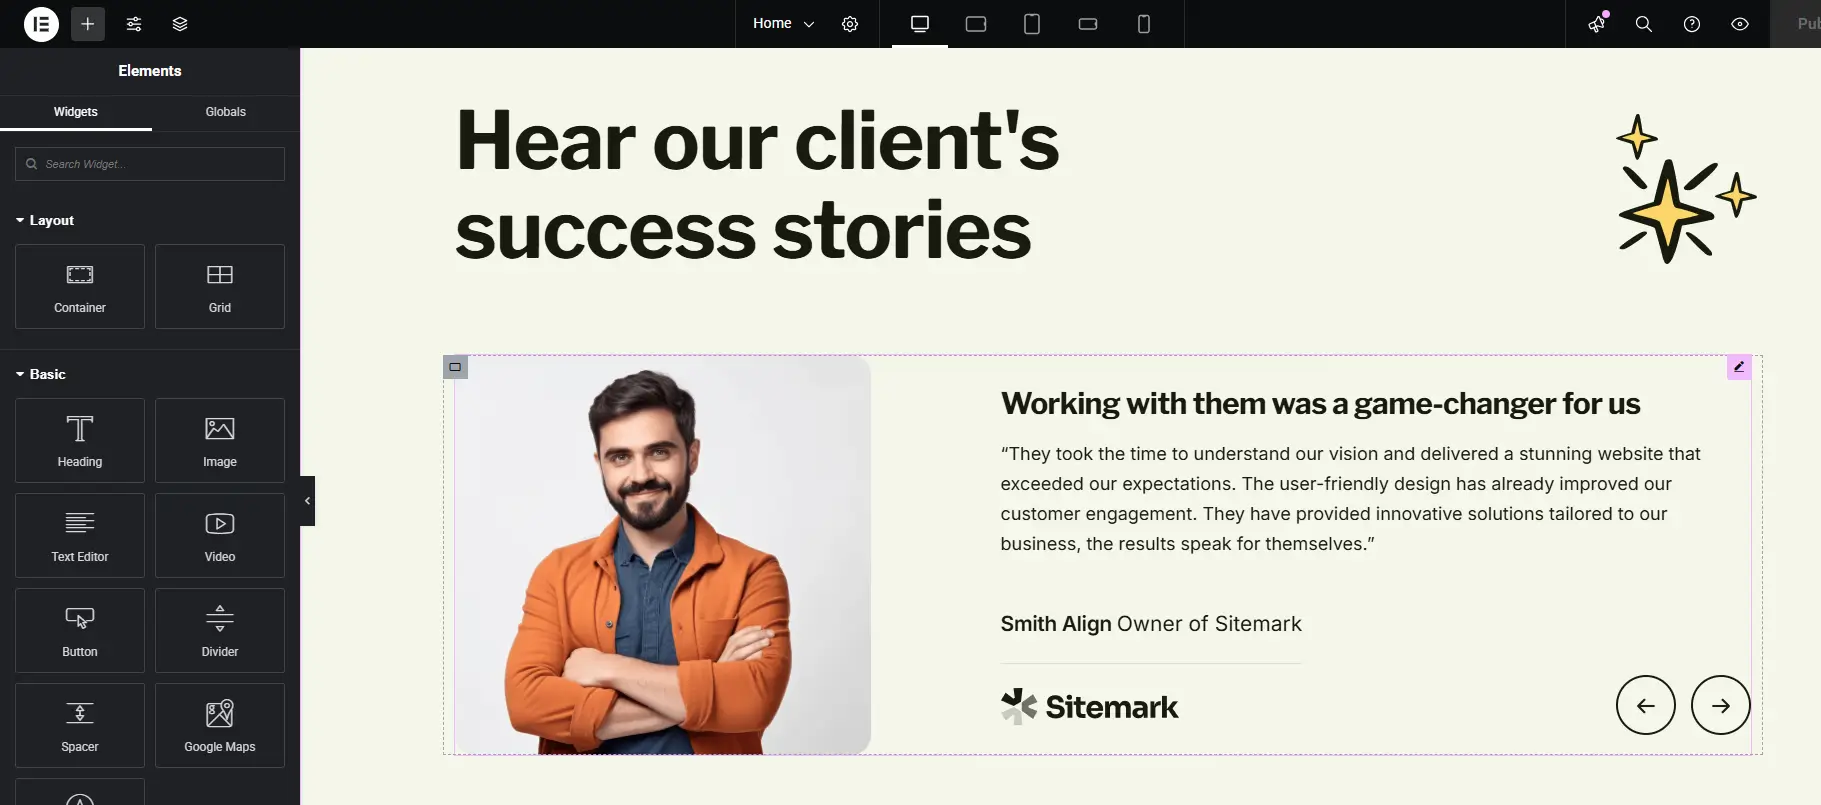Select the testimonial quote paragraph

coord(1350,499)
